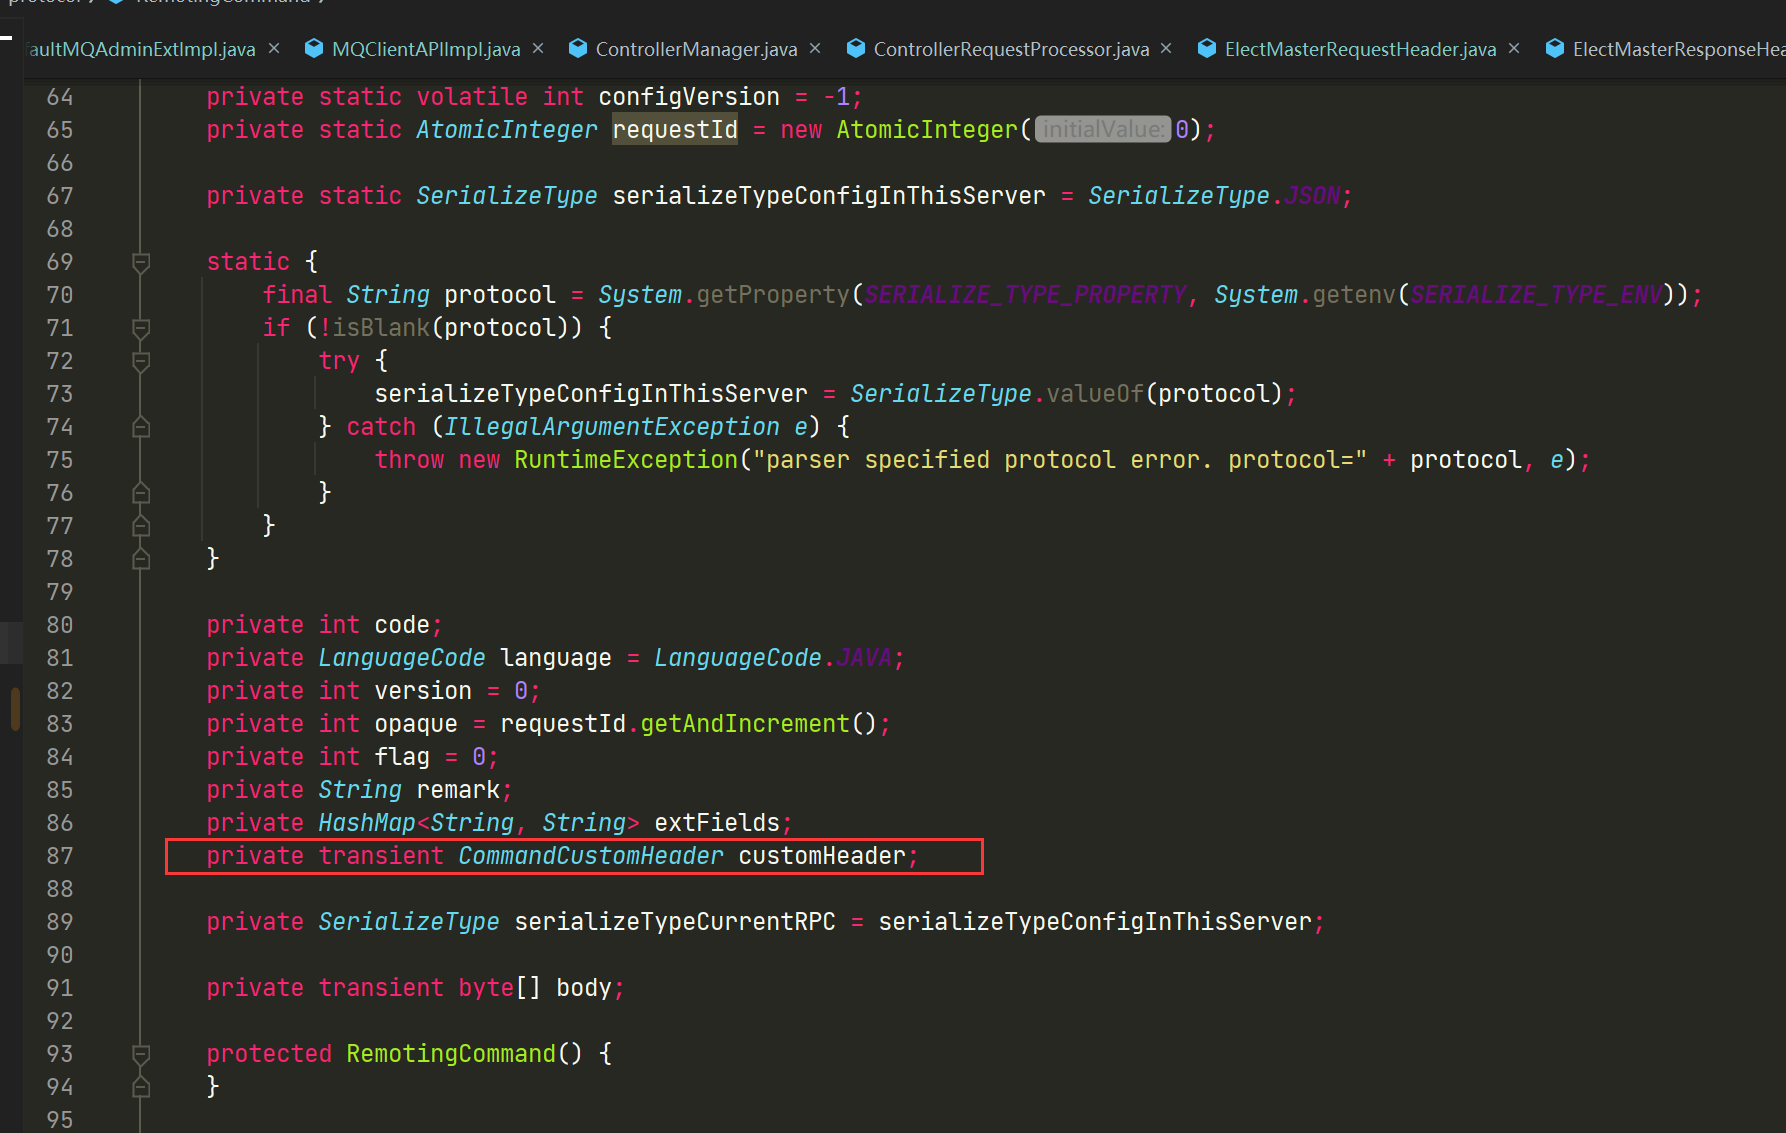Click the MQClientAPIImpl.java class file icon
This screenshot has height=1133, width=1786.
point(314,48)
